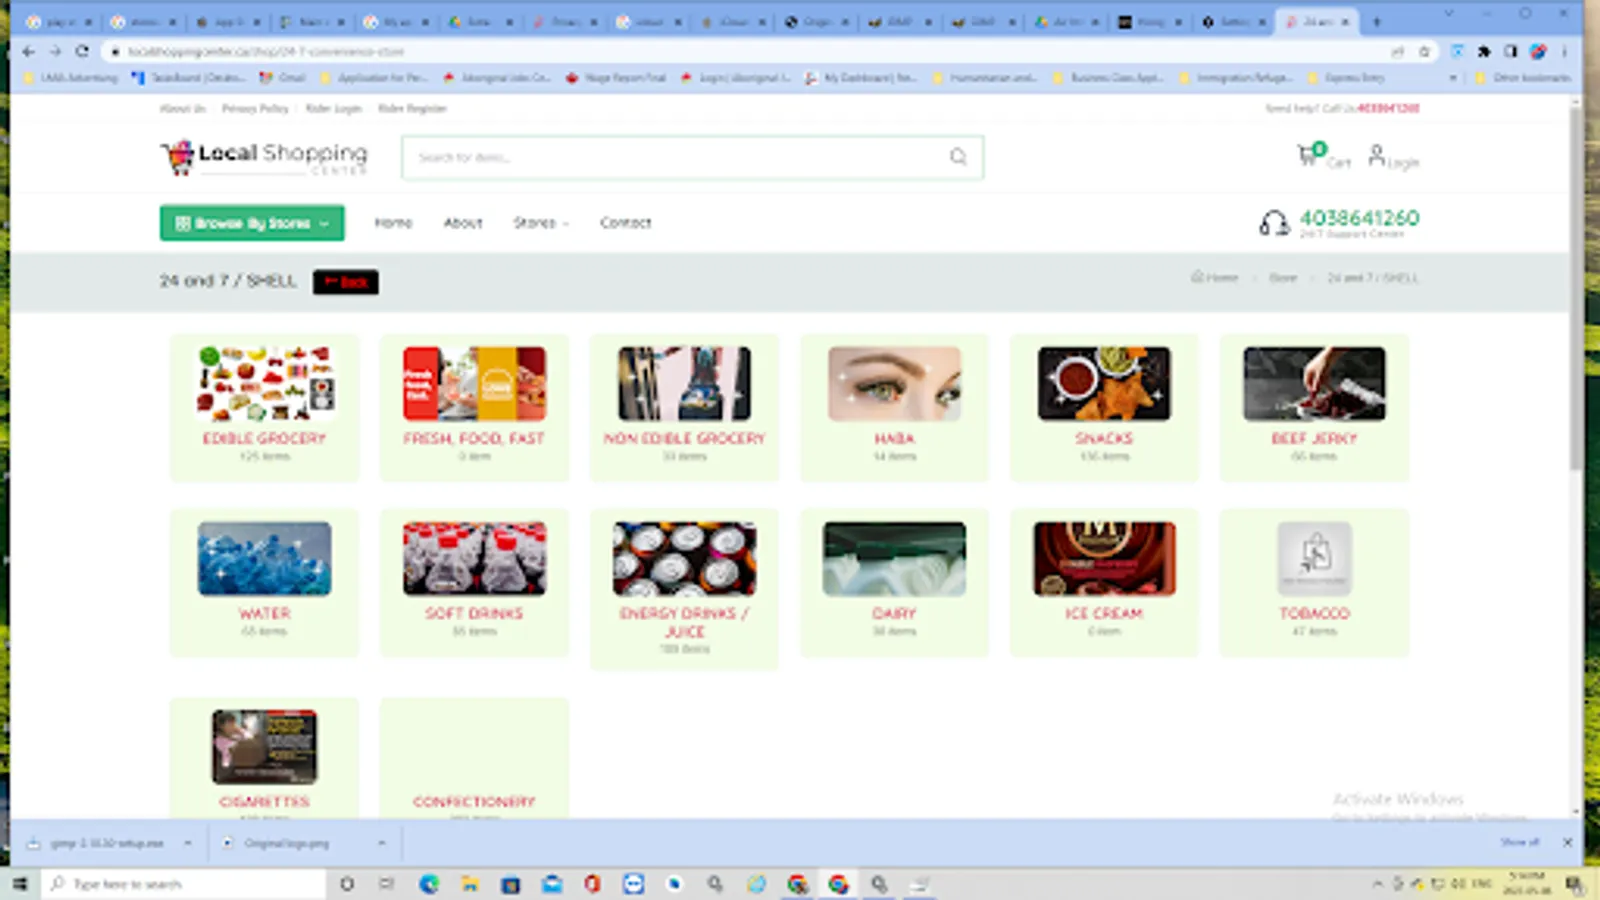Viewport: 1600px width, 900px height.
Task: Open the Rider Register link
Action: (x=412, y=108)
